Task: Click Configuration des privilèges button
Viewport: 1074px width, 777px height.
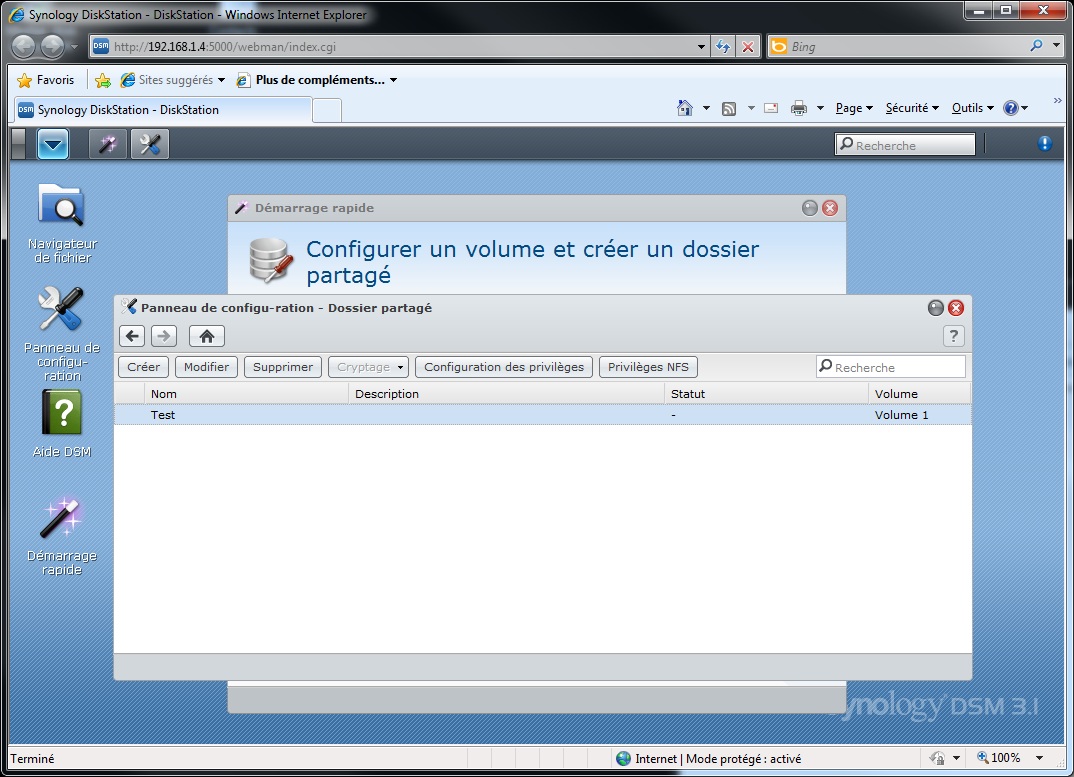Action: click(x=503, y=367)
